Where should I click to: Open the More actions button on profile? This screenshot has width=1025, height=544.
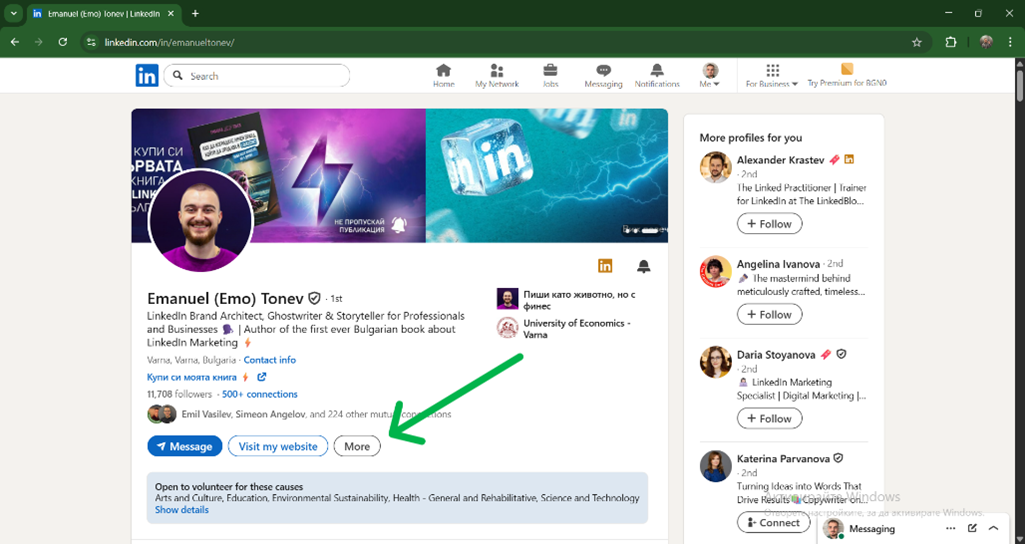click(357, 446)
